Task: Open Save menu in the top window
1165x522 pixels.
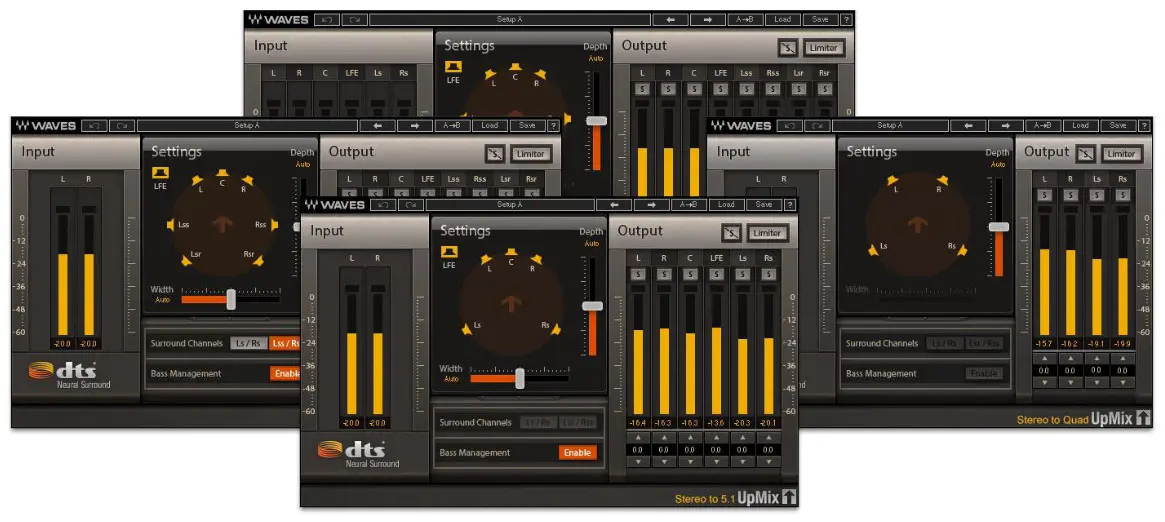Action: pyautogui.click(x=820, y=19)
